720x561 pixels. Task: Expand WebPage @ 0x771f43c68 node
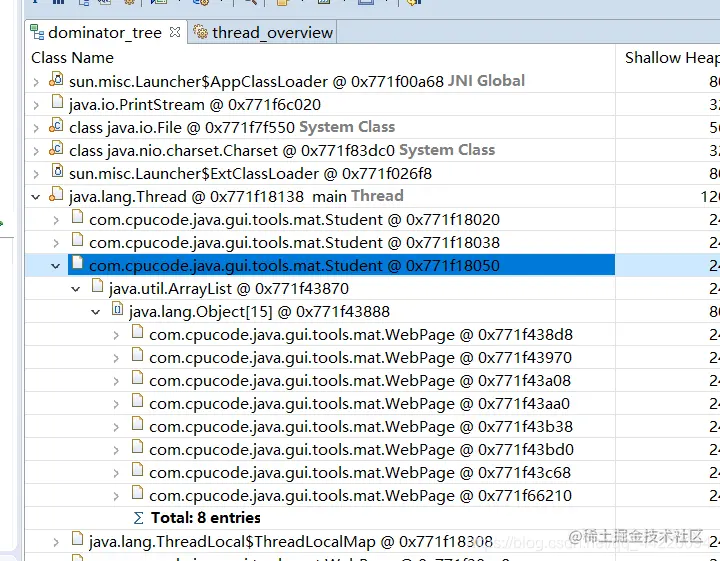[x=116, y=473]
